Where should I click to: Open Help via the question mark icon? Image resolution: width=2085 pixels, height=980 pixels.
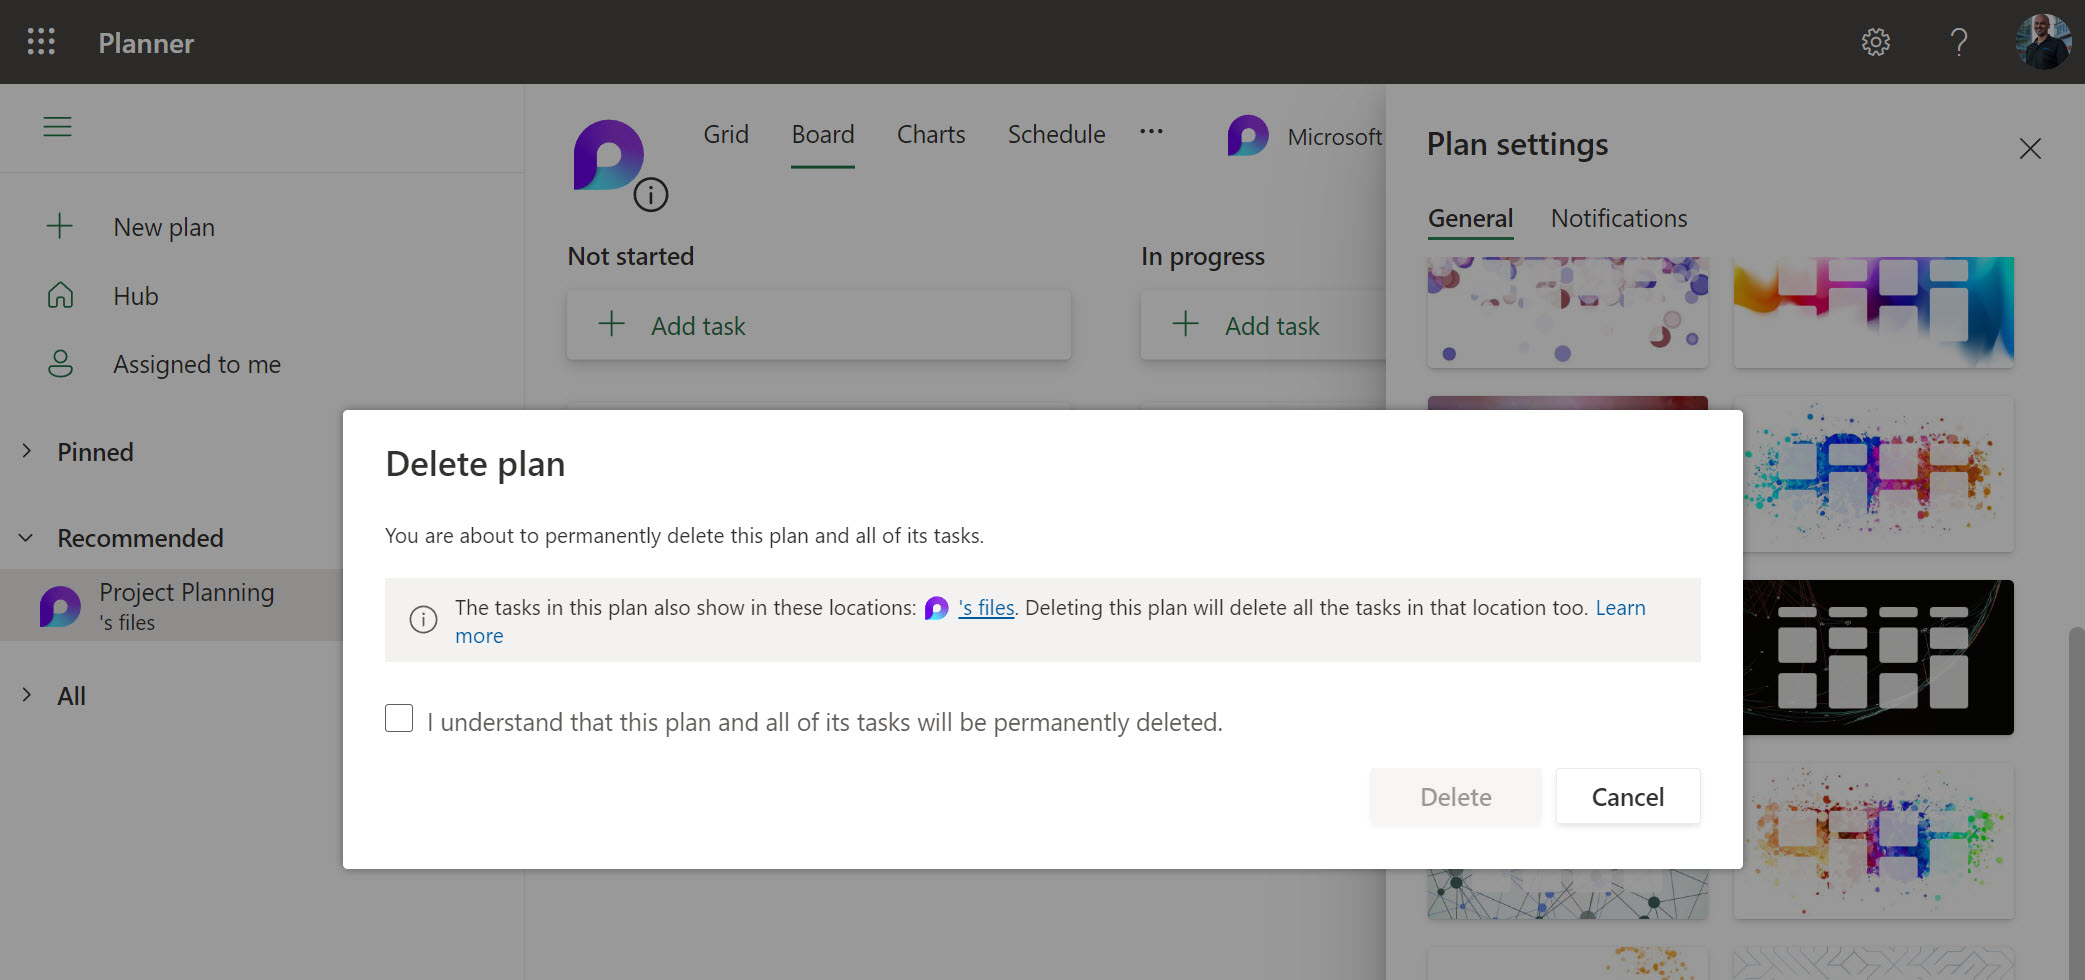coord(1957,42)
